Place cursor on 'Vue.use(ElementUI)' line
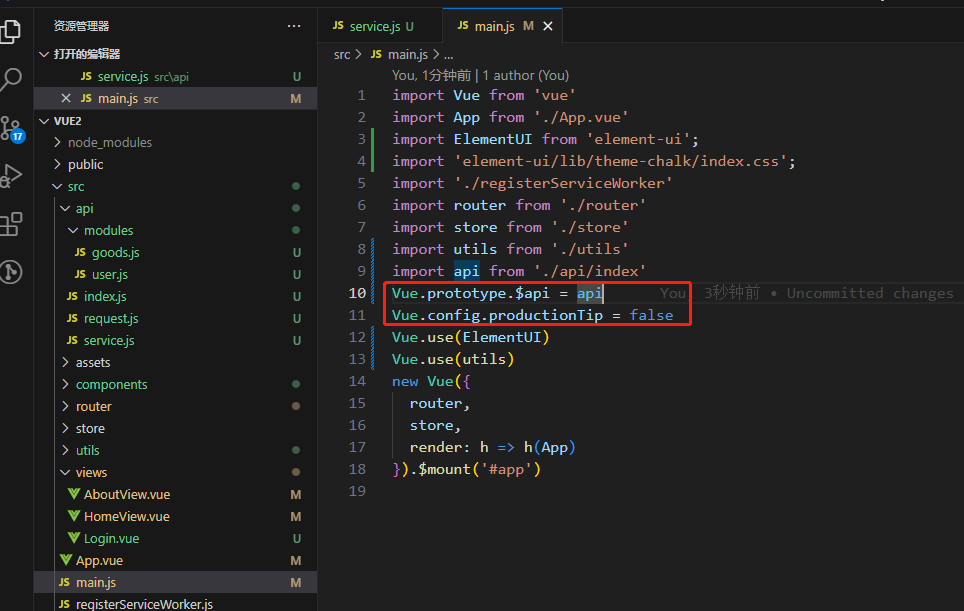The height and width of the screenshot is (611, 964). (470, 337)
